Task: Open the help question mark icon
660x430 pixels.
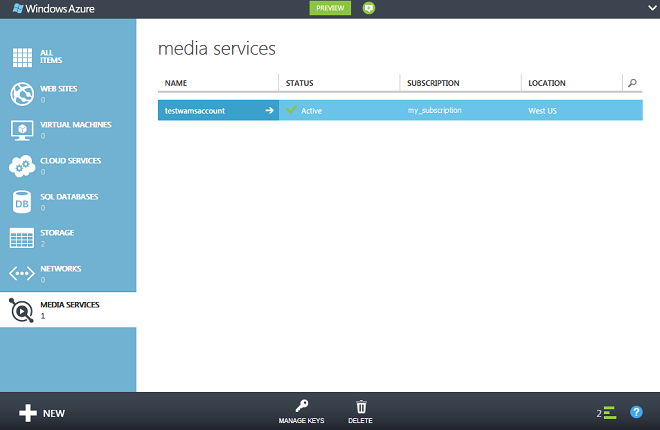Action: pyautogui.click(x=636, y=412)
